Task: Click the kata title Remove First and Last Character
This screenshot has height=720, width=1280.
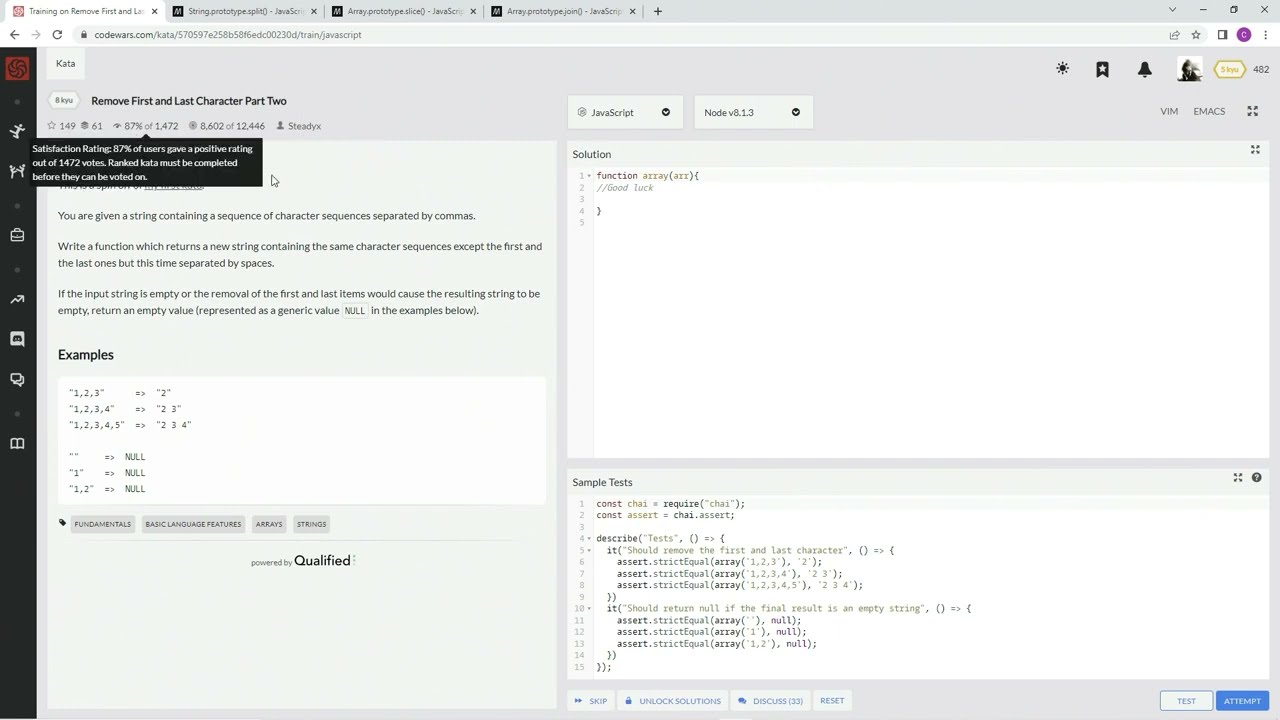Action: pos(189,101)
